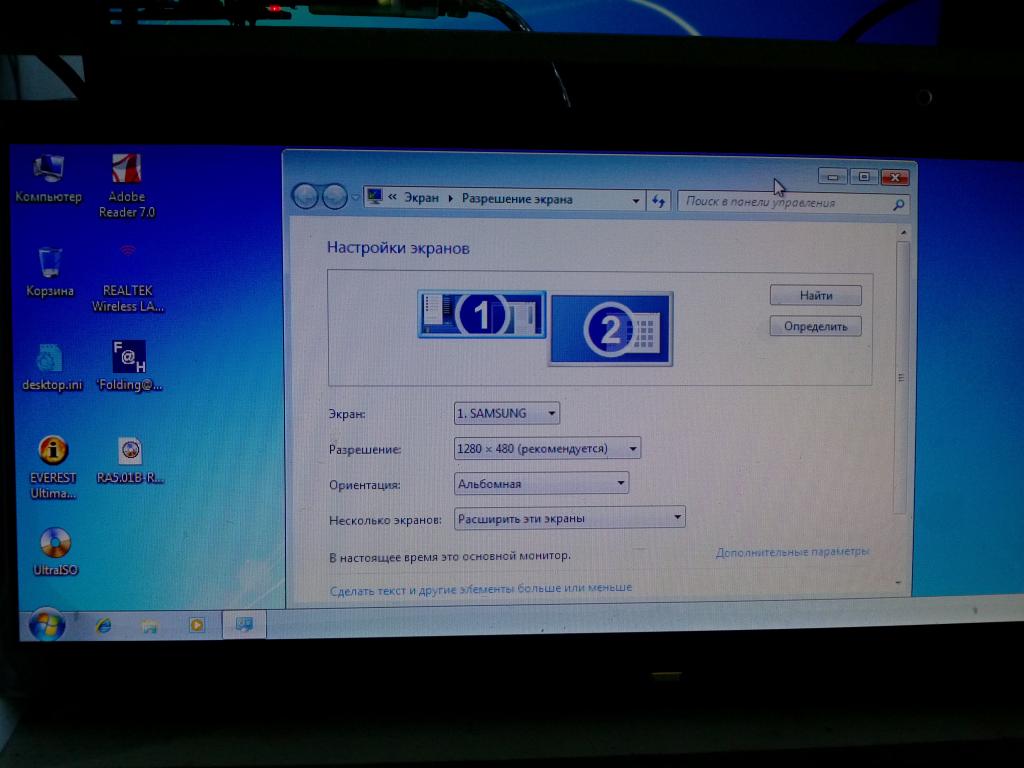Expand the address bar history dropdown
The image size is (1024, 768).
pyautogui.click(x=635, y=200)
